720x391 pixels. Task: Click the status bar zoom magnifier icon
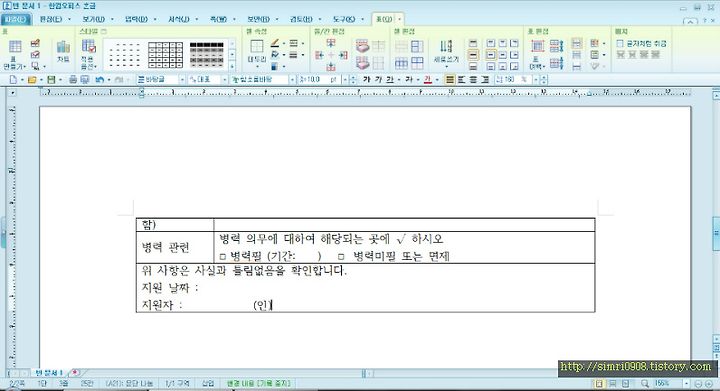645,384
